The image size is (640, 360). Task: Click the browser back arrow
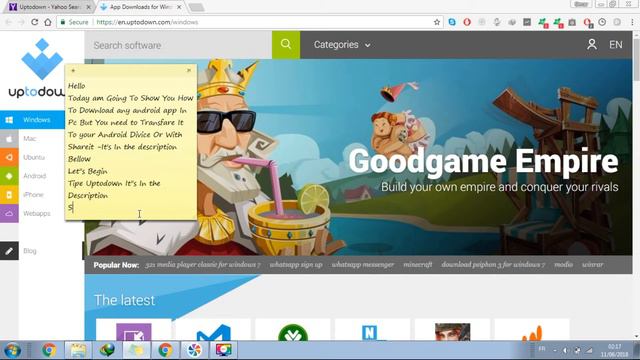[9, 22]
